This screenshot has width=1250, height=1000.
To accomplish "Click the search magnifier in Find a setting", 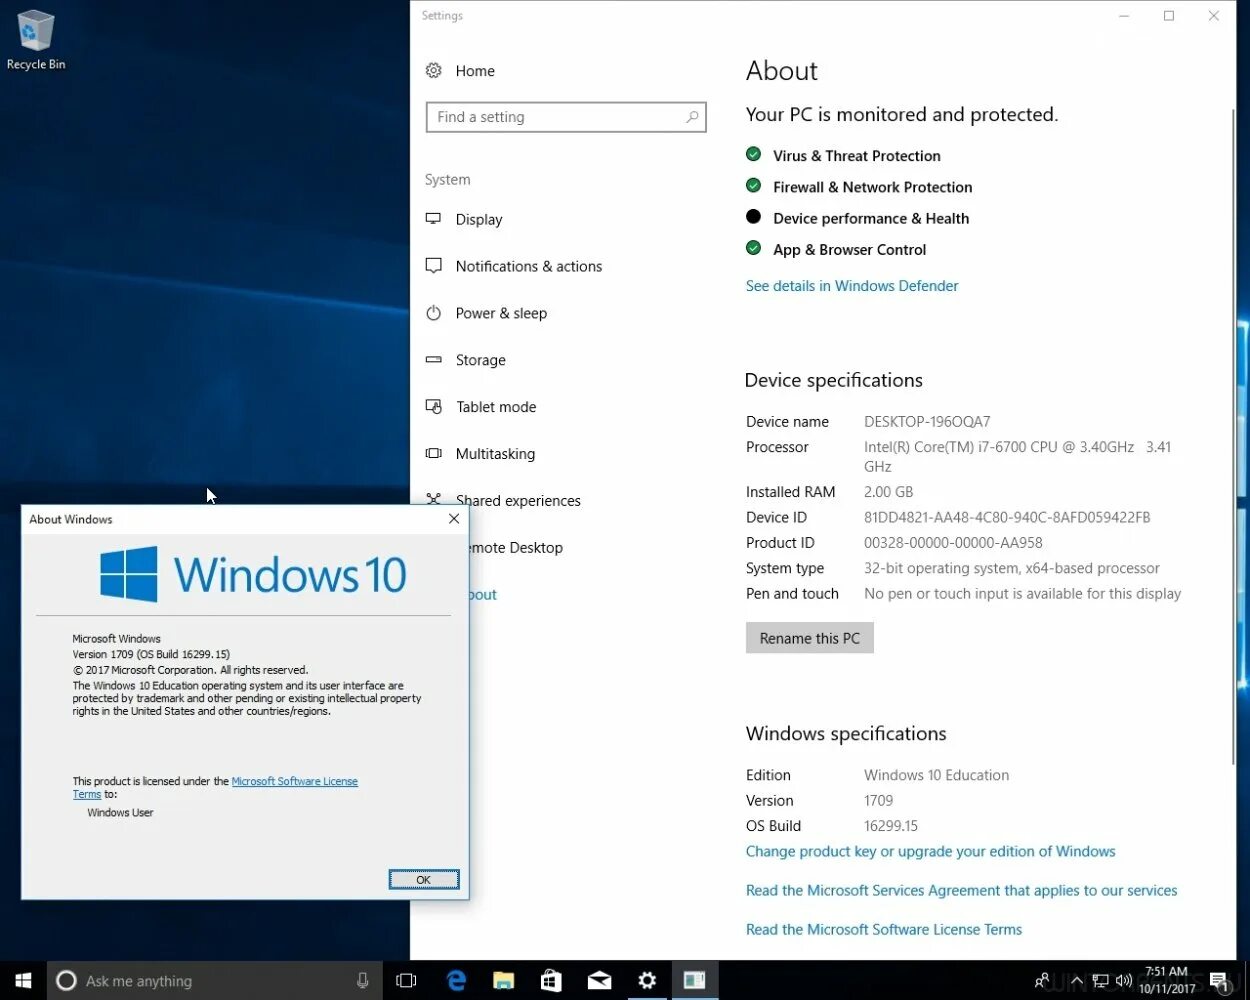I will [x=691, y=117].
